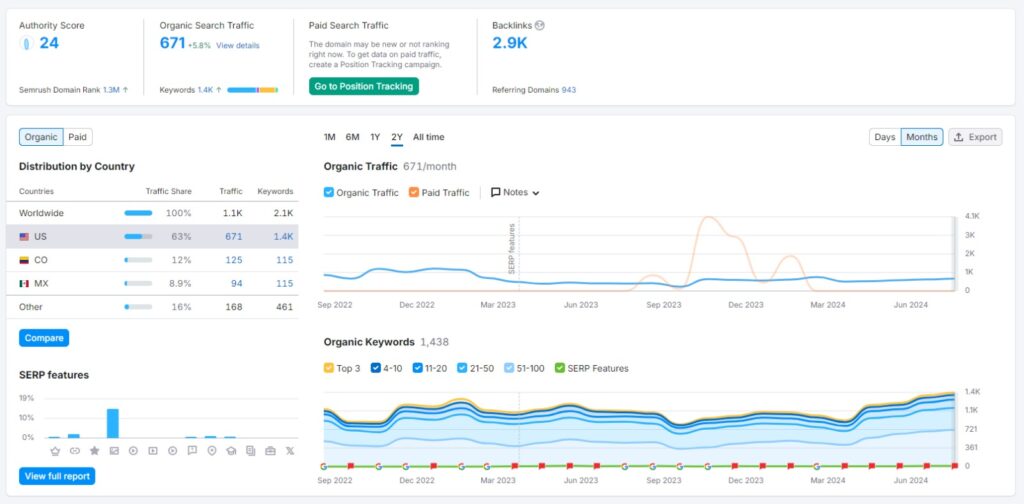
Task: Click the Export button
Action: point(975,137)
